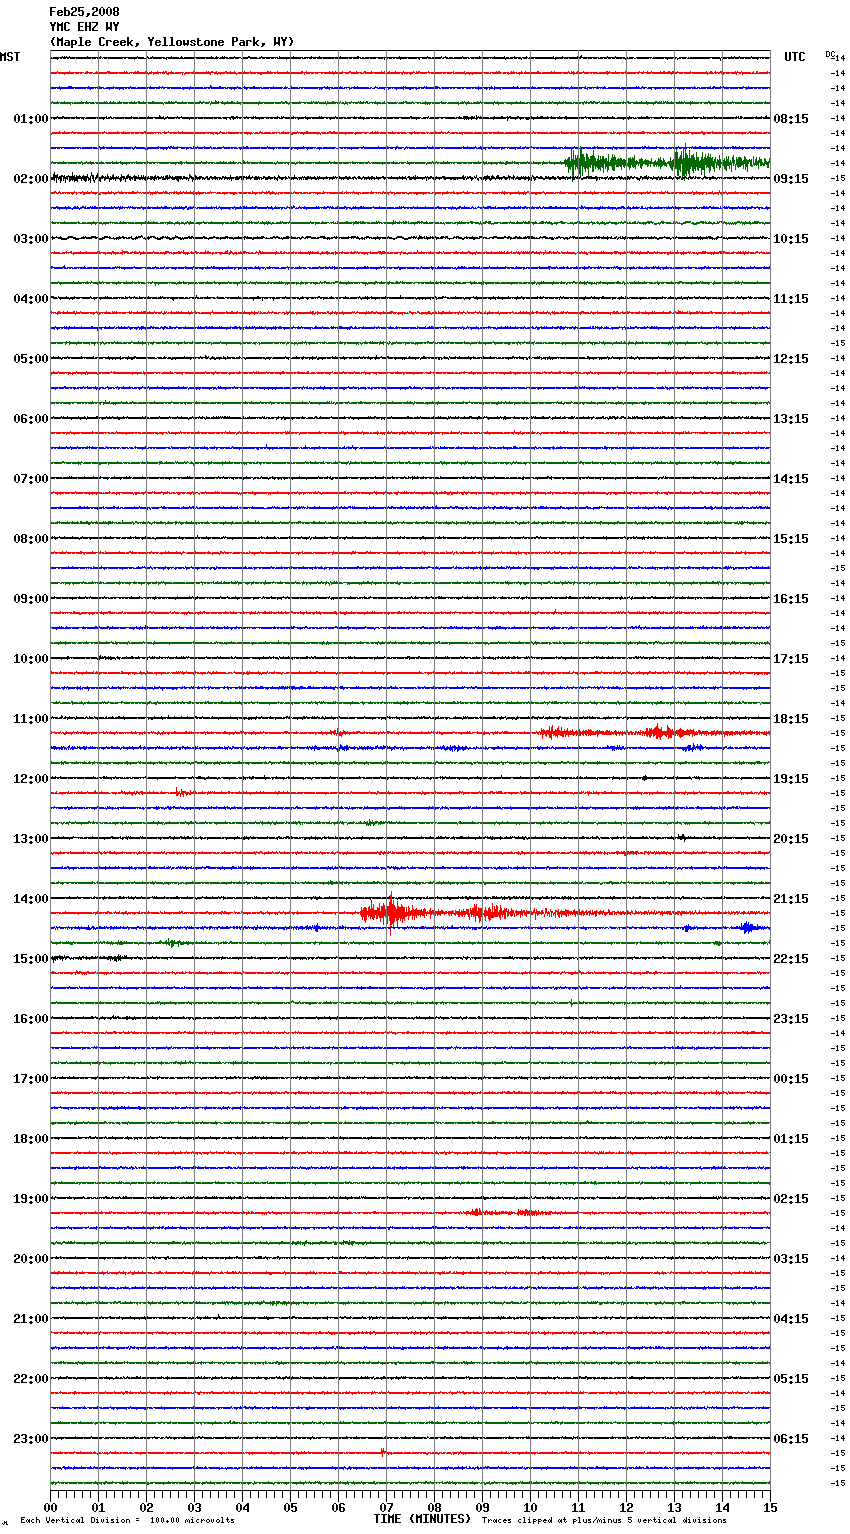The image size is (850, 1534).
Task: Select the 03:00 MST row label
Action: 31,239
